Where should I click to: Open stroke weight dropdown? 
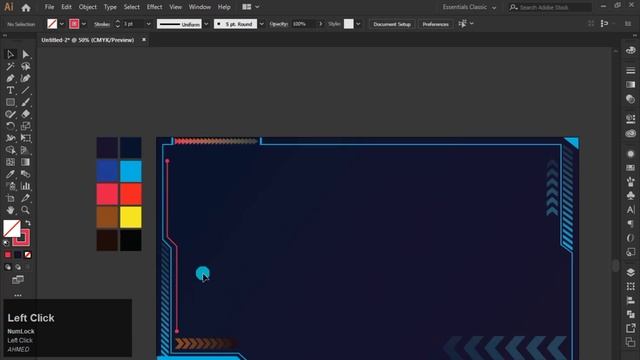point(148,24)
